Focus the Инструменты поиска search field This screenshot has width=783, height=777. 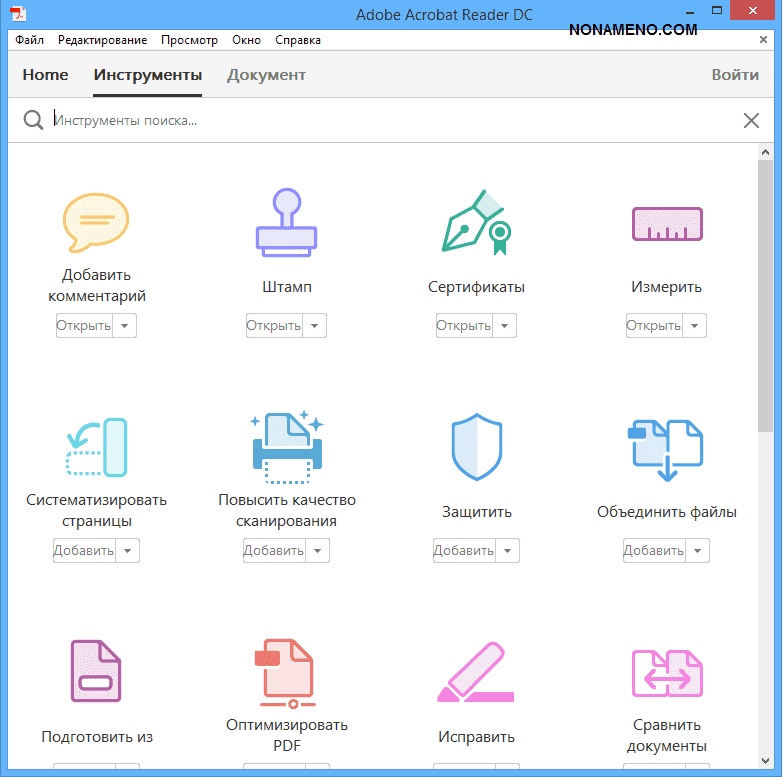tap(390, 121)
